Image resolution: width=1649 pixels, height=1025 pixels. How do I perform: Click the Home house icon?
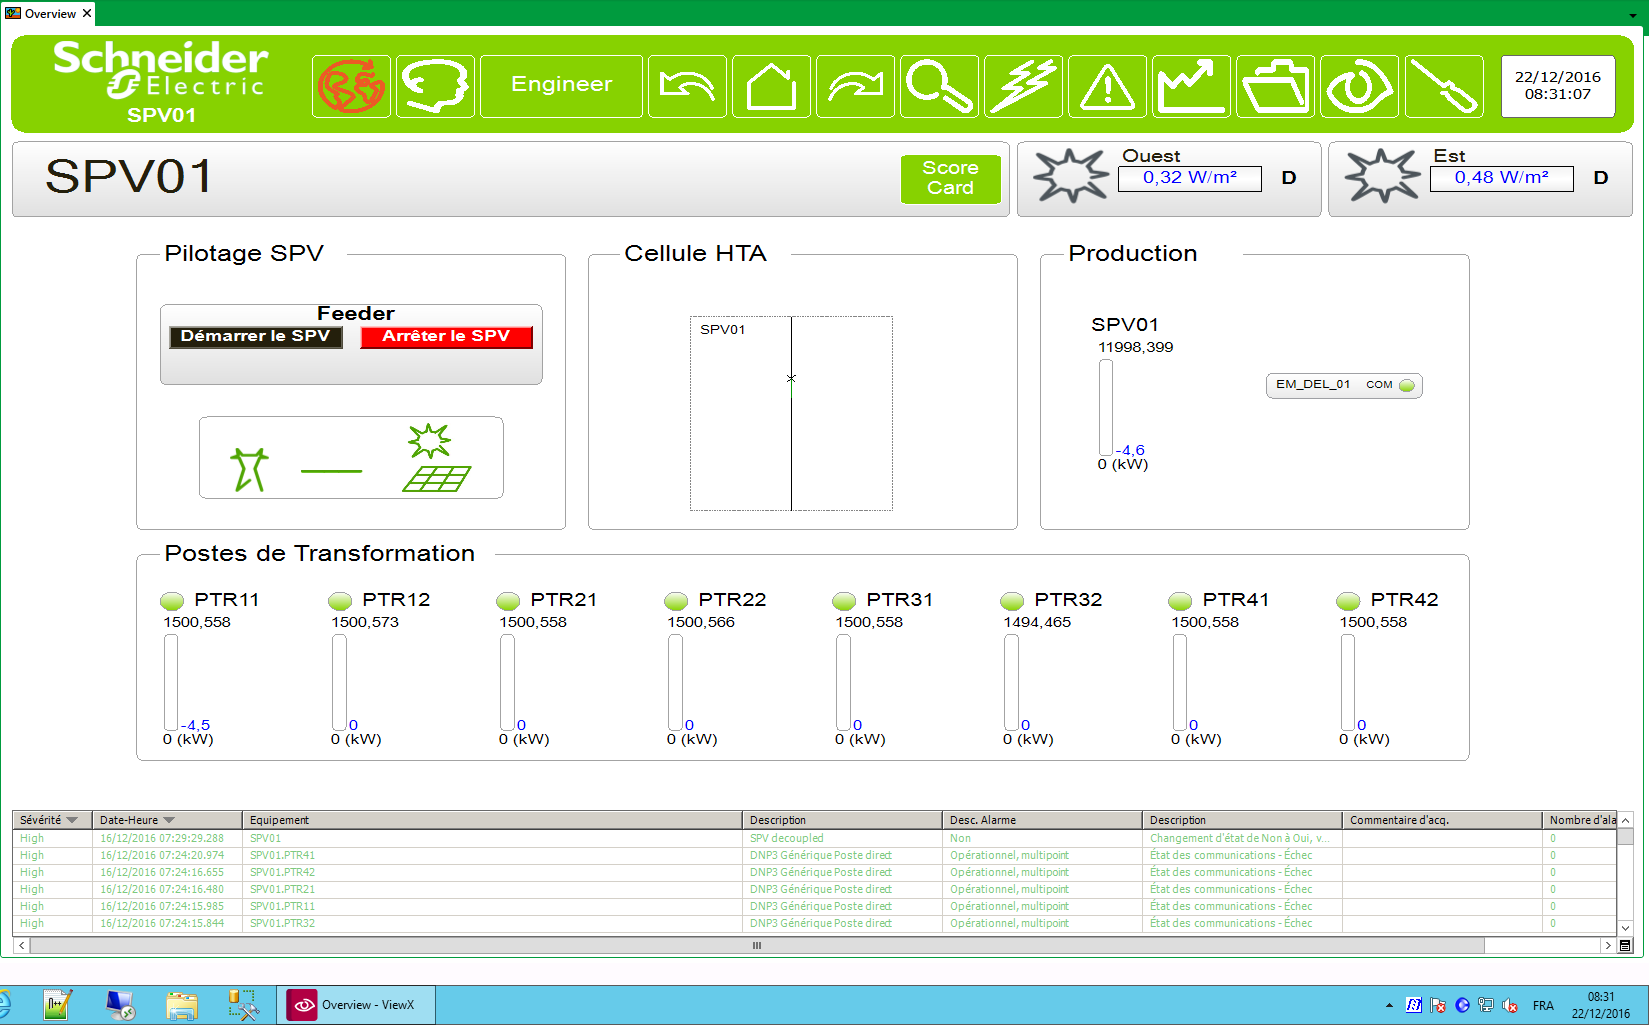click(x=771, y=87)
